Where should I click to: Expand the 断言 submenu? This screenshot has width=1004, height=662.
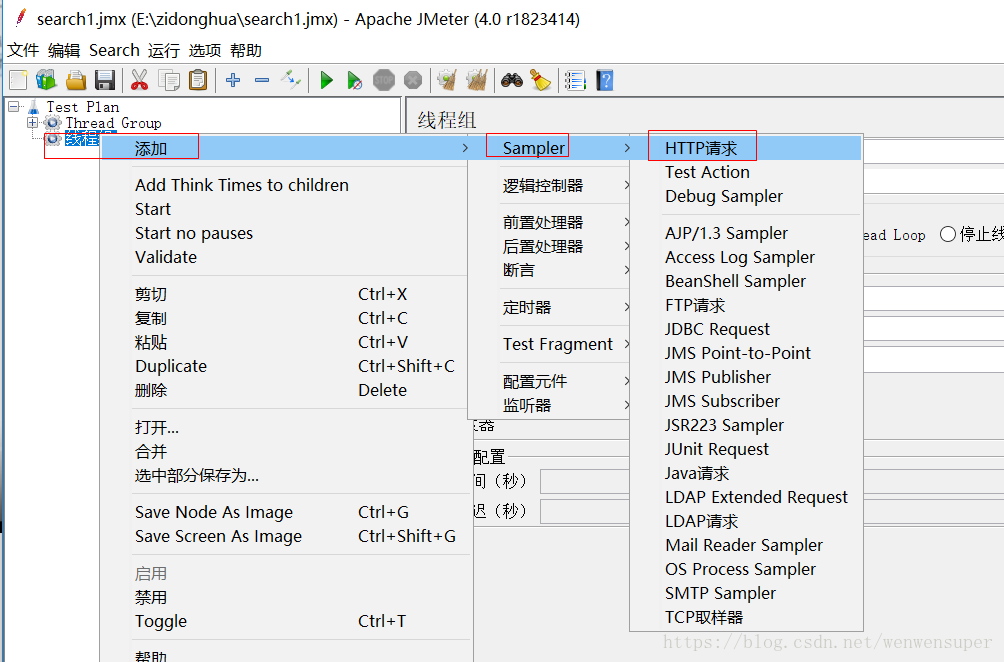pyautogui.click(x=551, y=270)
